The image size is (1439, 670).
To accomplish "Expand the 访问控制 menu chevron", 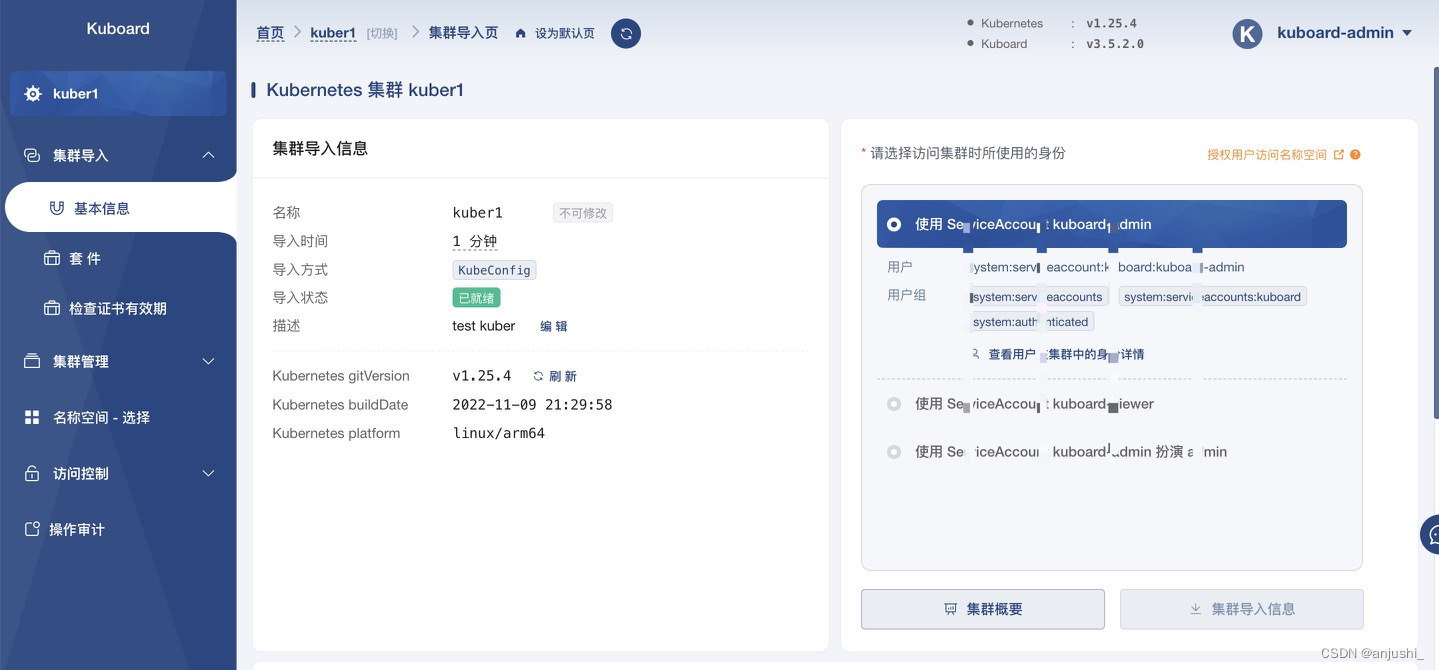I will pos(208,473).
